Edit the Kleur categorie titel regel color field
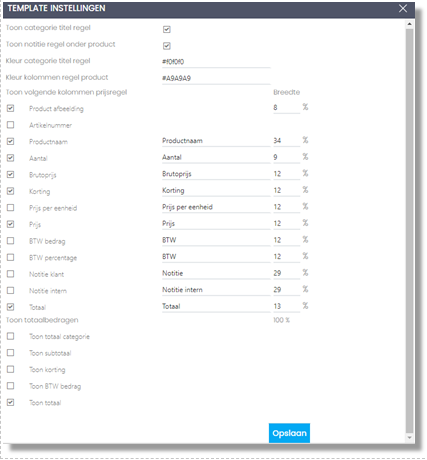Image resolution: width=427 pixels, height=460 pixels. click(216, 62)
